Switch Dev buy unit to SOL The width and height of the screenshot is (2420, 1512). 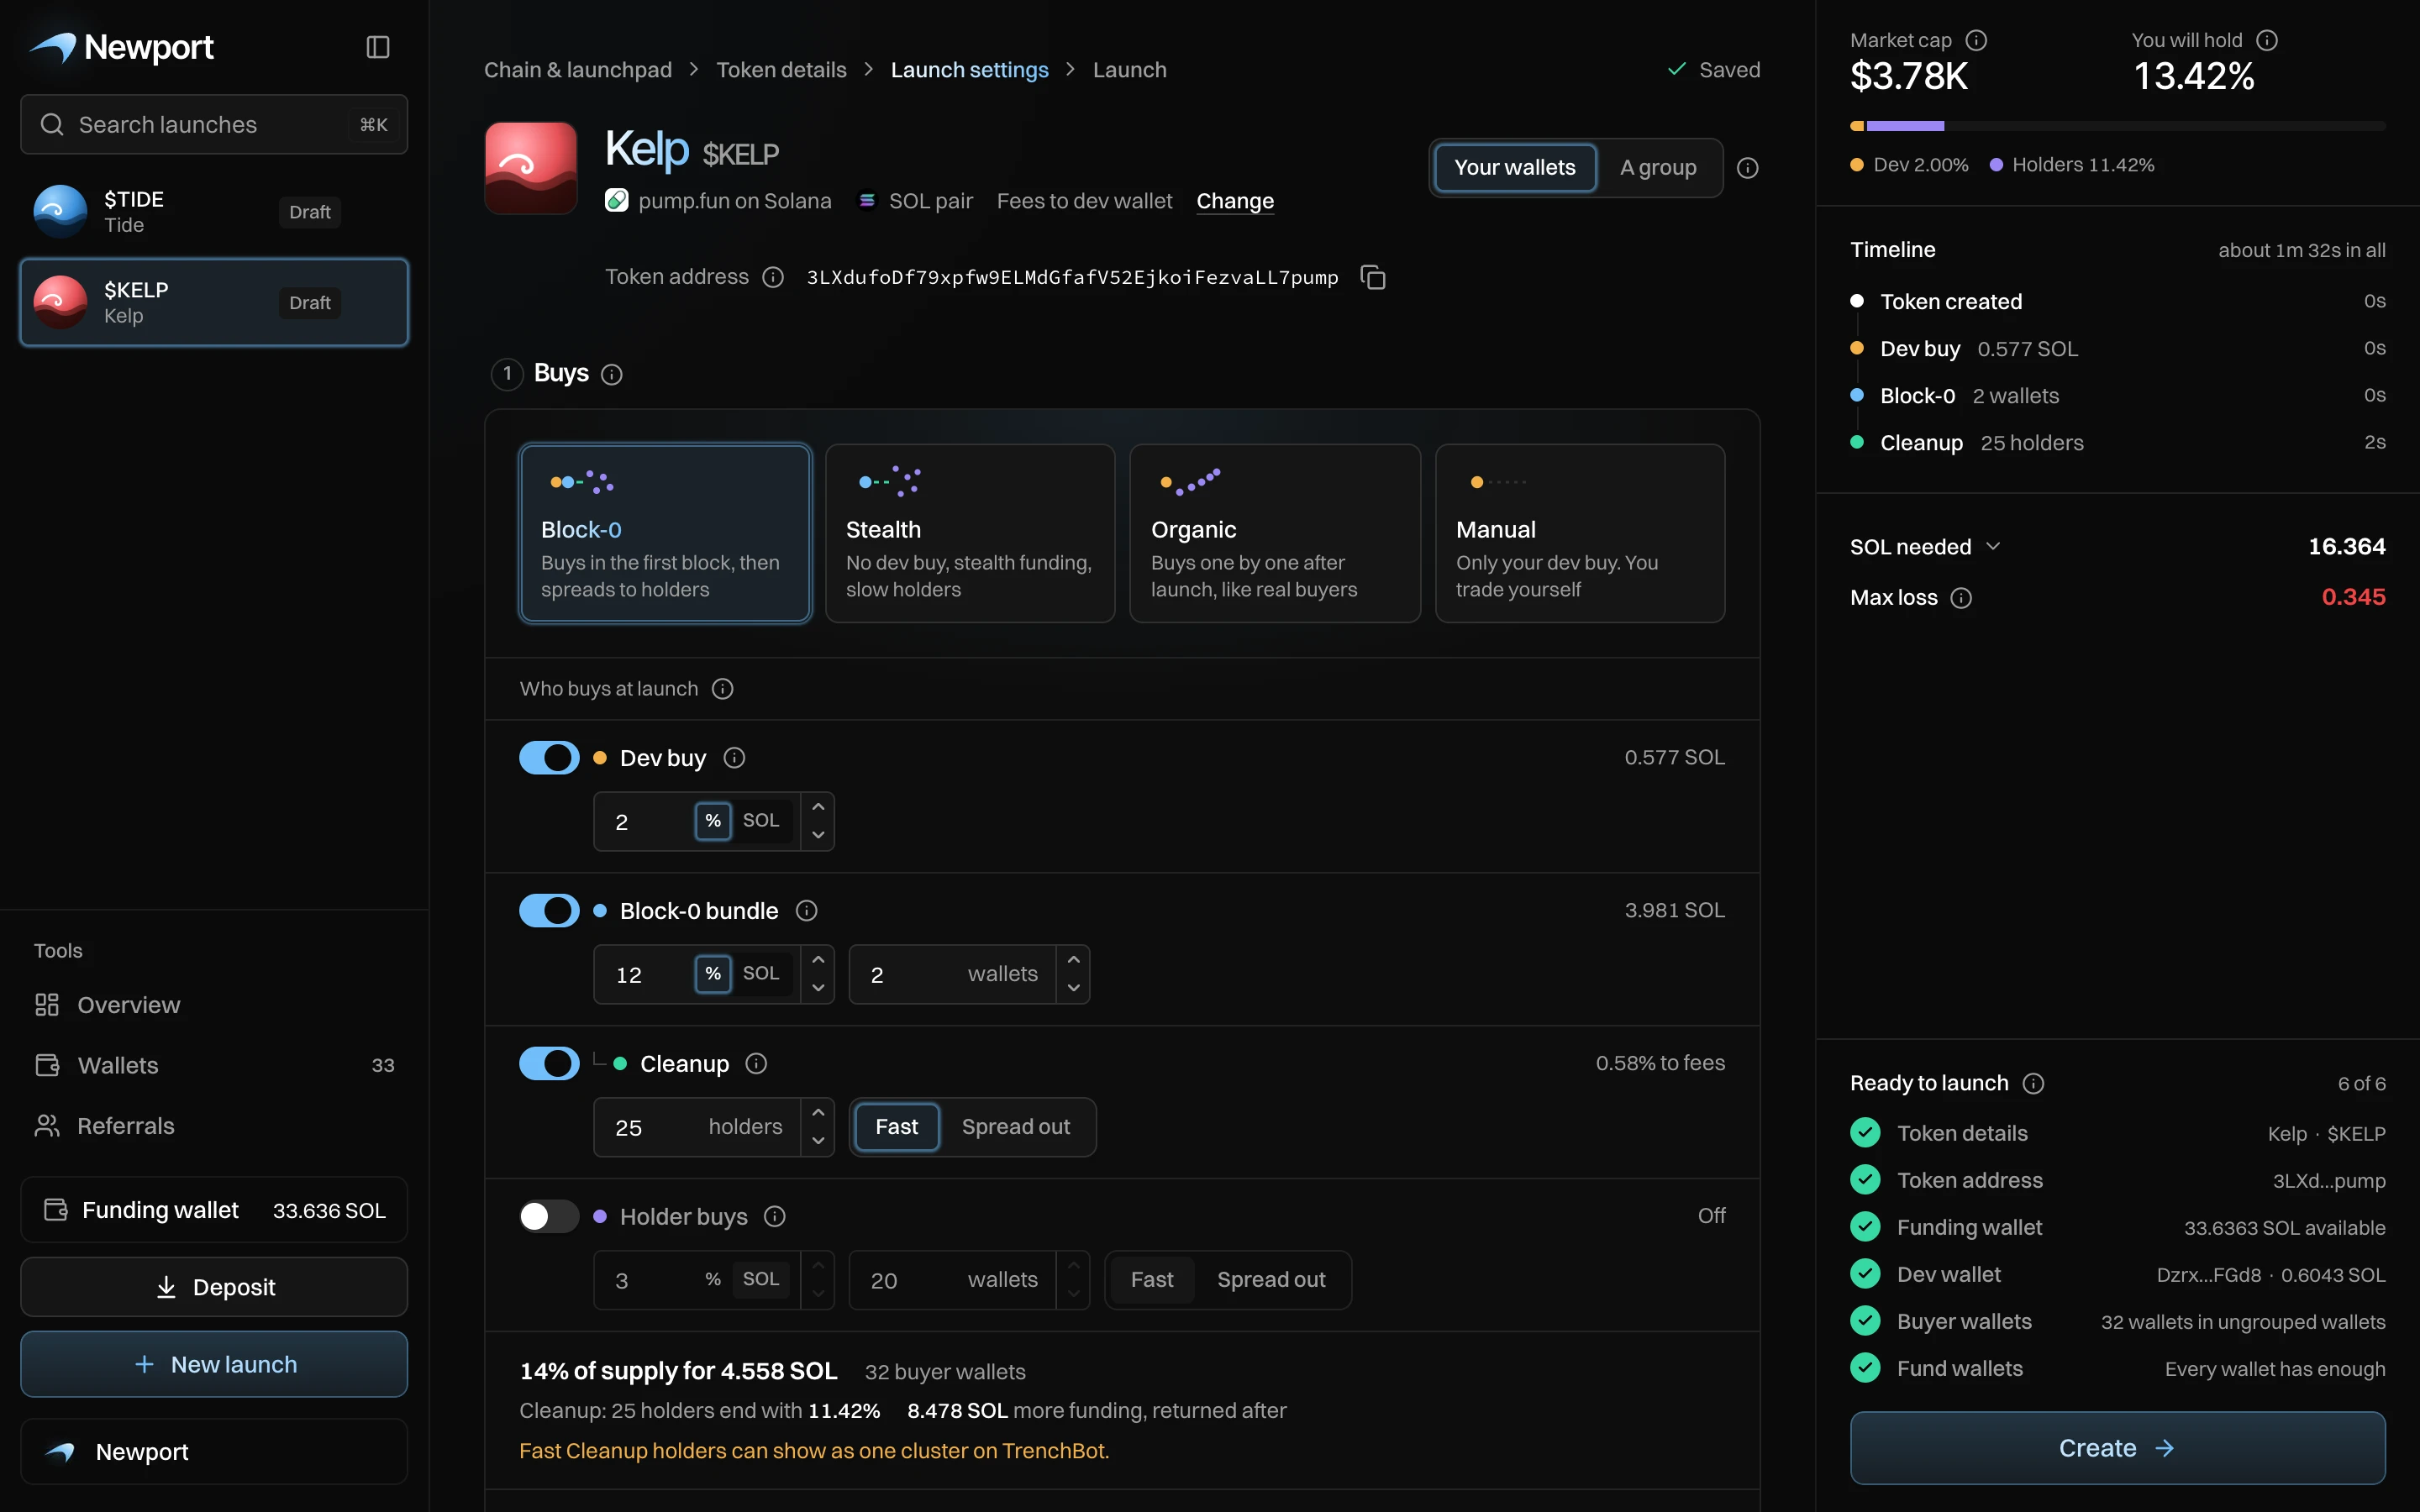[761, 821]
